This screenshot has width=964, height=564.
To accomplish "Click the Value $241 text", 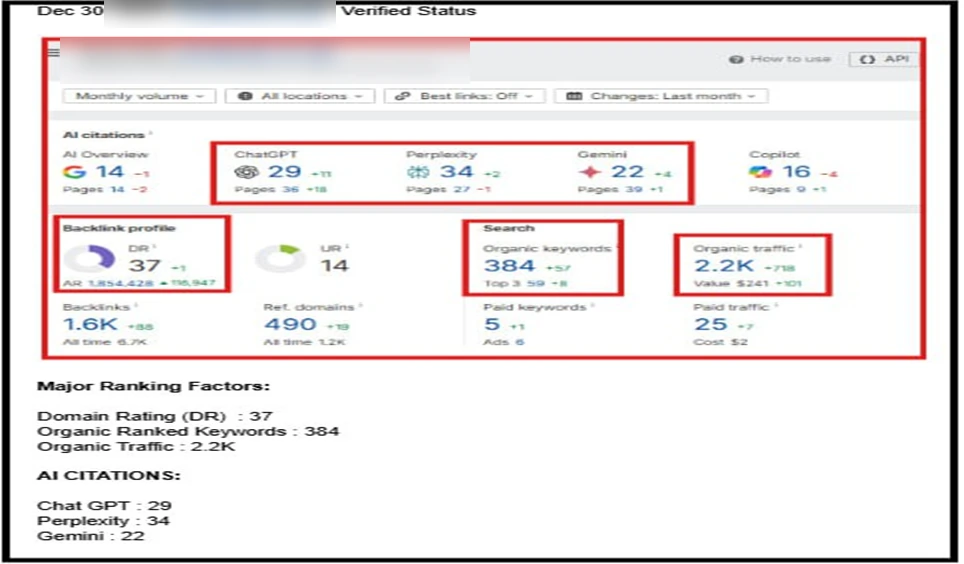I will click(732, 284).
